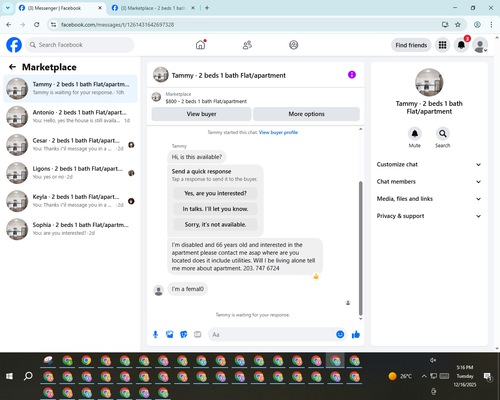
Task: Click the Find friends button
Action: pyautogui.click(x=411, y=45)
